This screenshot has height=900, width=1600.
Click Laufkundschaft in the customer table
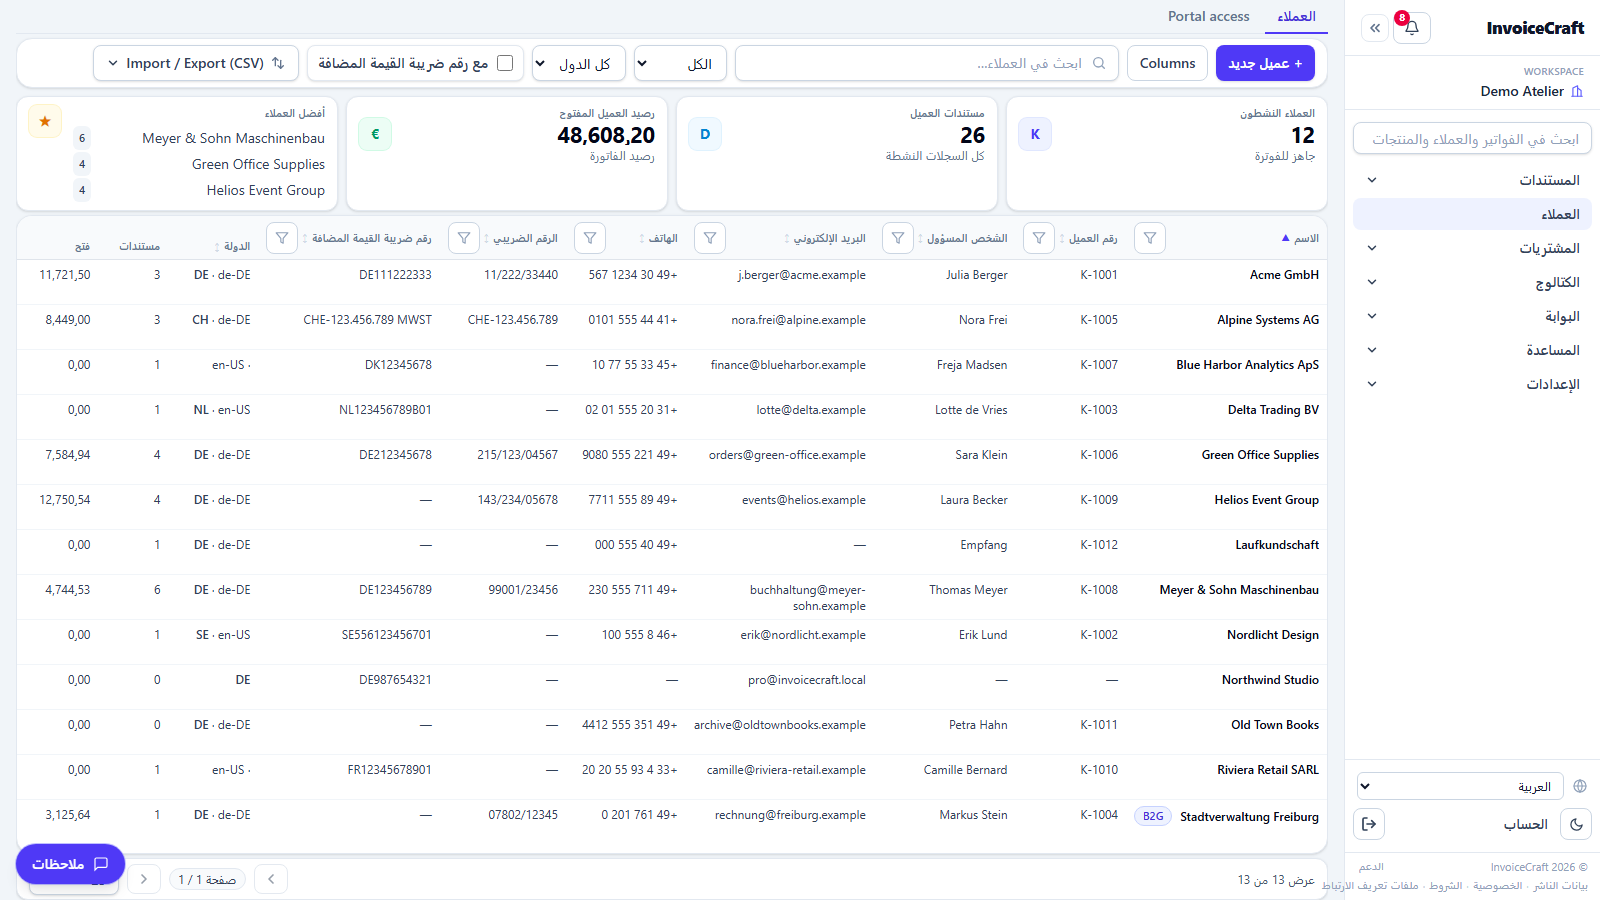(1277, 545)
